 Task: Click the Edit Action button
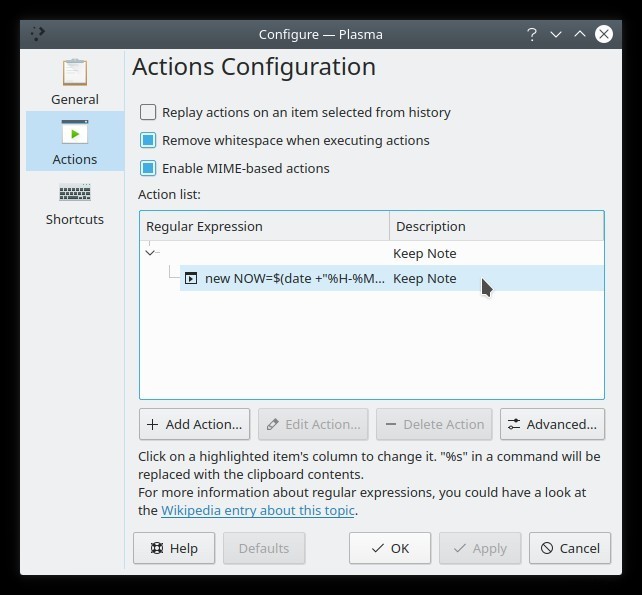(313, 424)
